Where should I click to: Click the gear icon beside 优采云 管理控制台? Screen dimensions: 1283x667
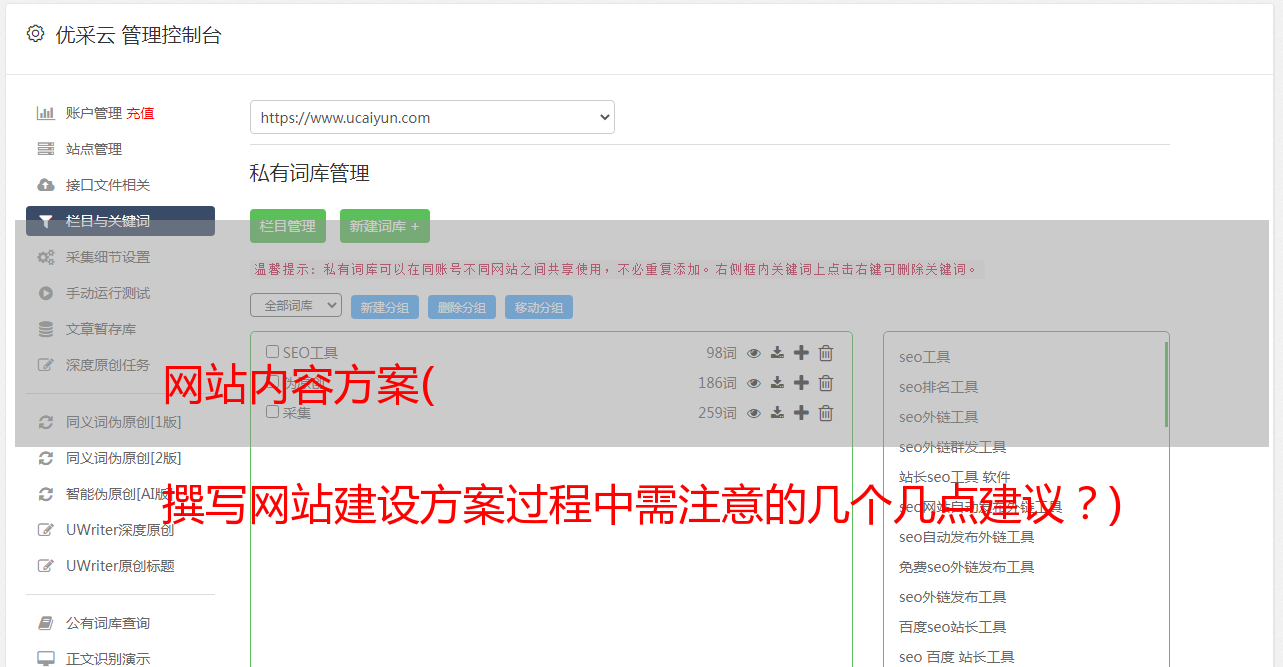coord(36,34)
